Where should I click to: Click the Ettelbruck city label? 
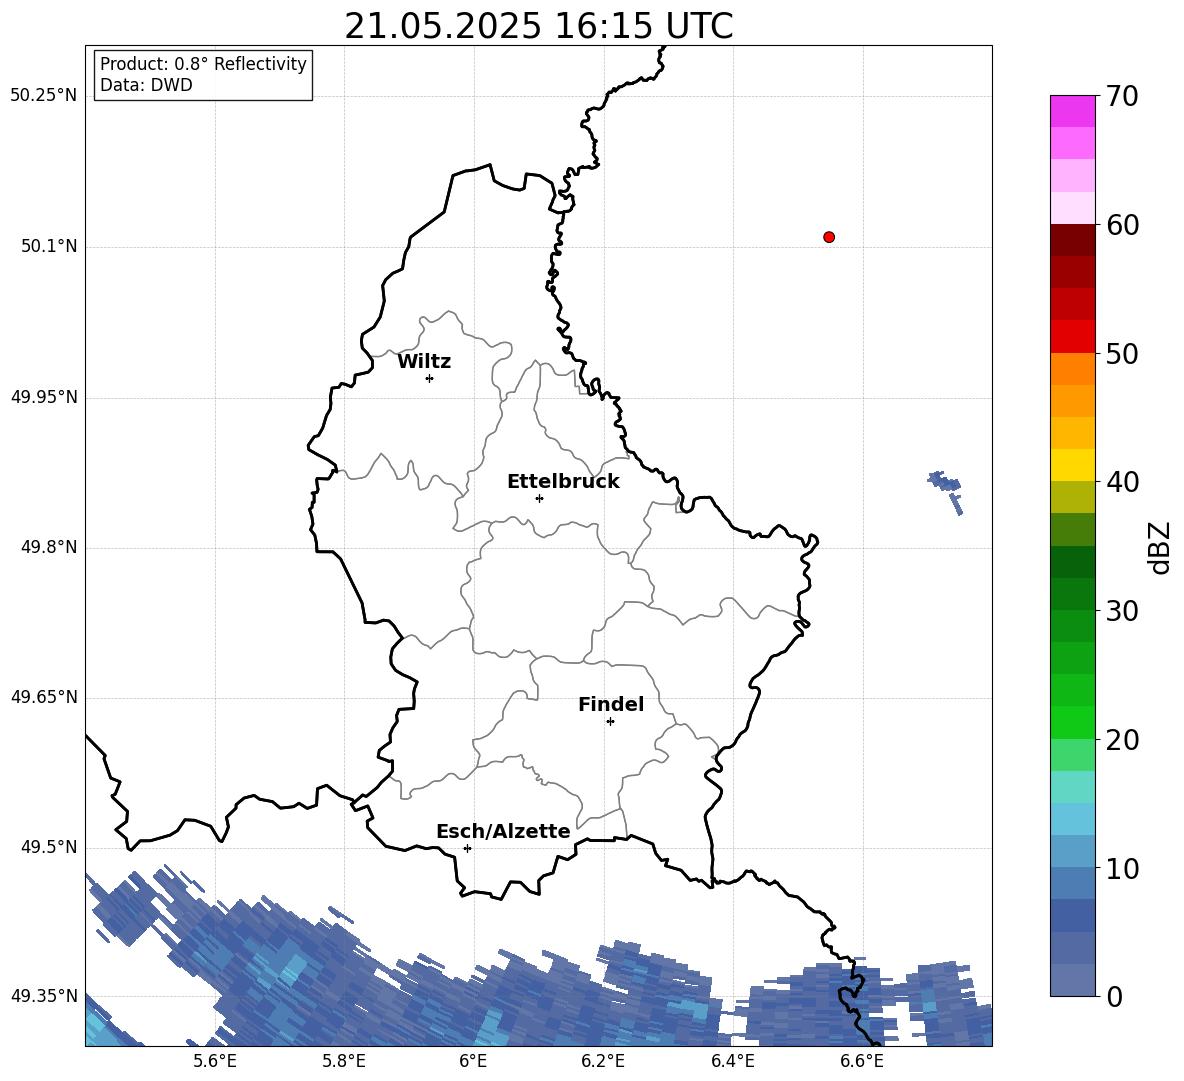[563, 482]
